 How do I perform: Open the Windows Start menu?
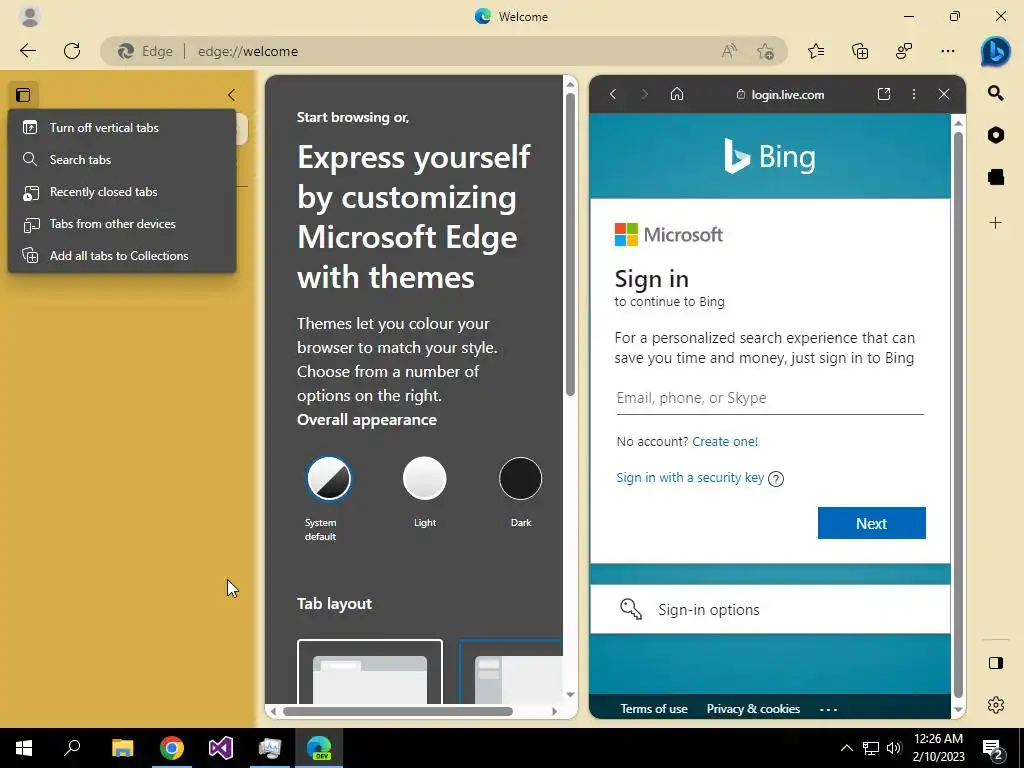tap(24, 748)
